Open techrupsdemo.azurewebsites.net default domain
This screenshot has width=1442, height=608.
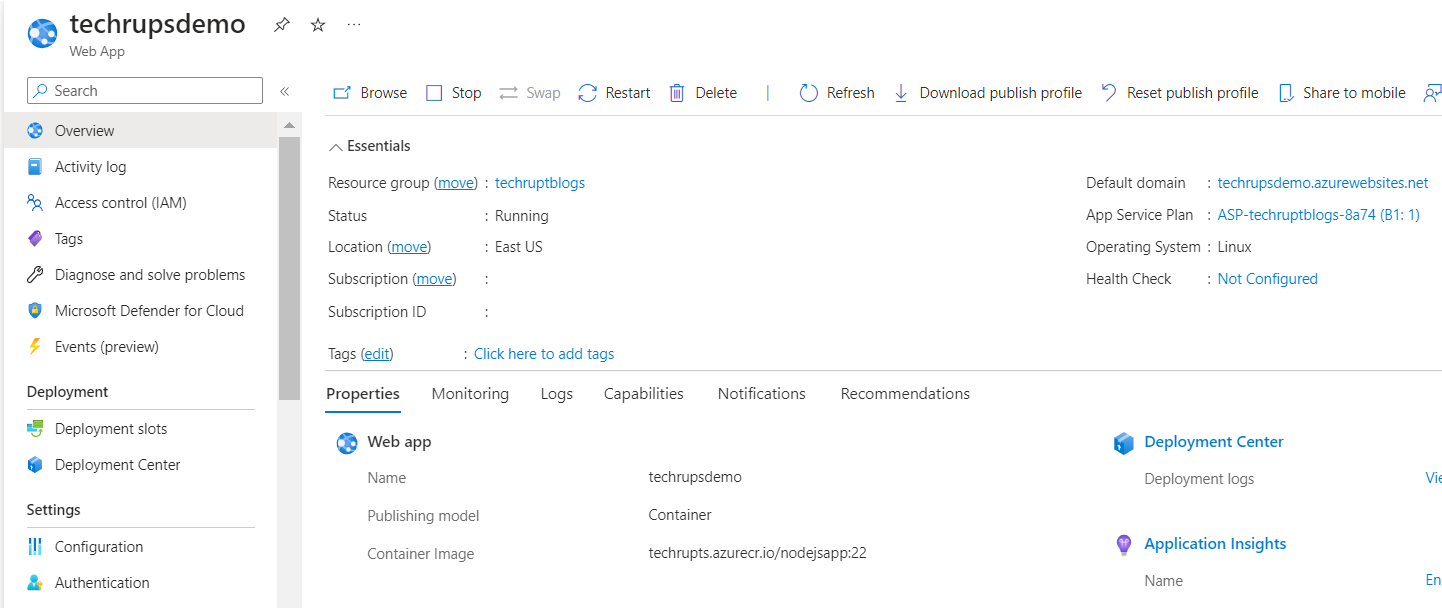pyautogui.click(x=1323, y=183)
